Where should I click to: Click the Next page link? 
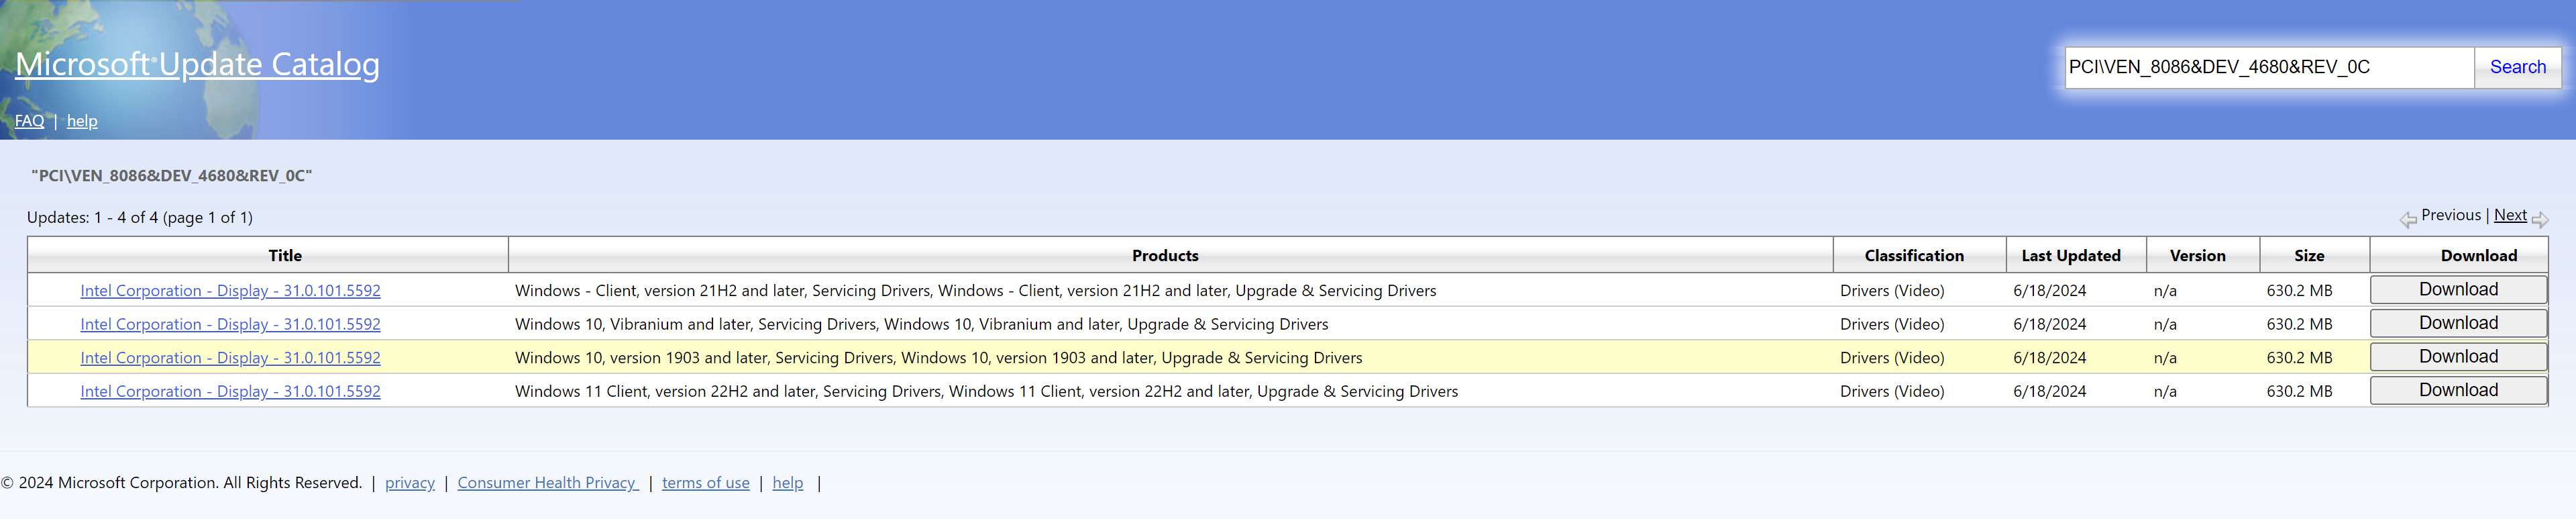pyautogui.click(x=2510, y=215)
